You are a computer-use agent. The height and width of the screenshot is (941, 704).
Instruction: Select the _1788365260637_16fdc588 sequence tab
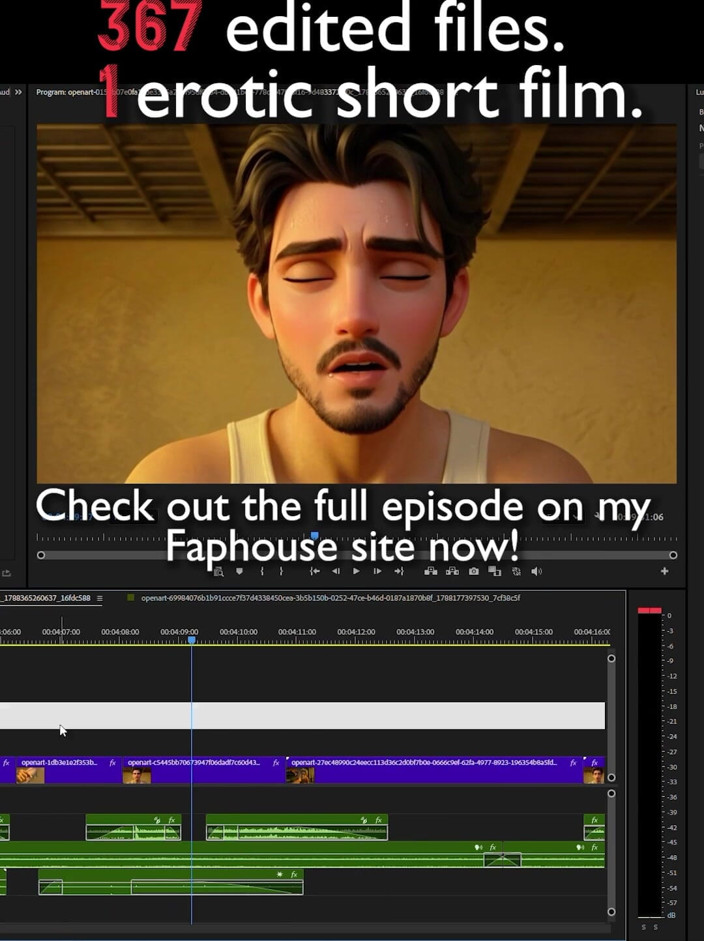[x=45, y=598]
